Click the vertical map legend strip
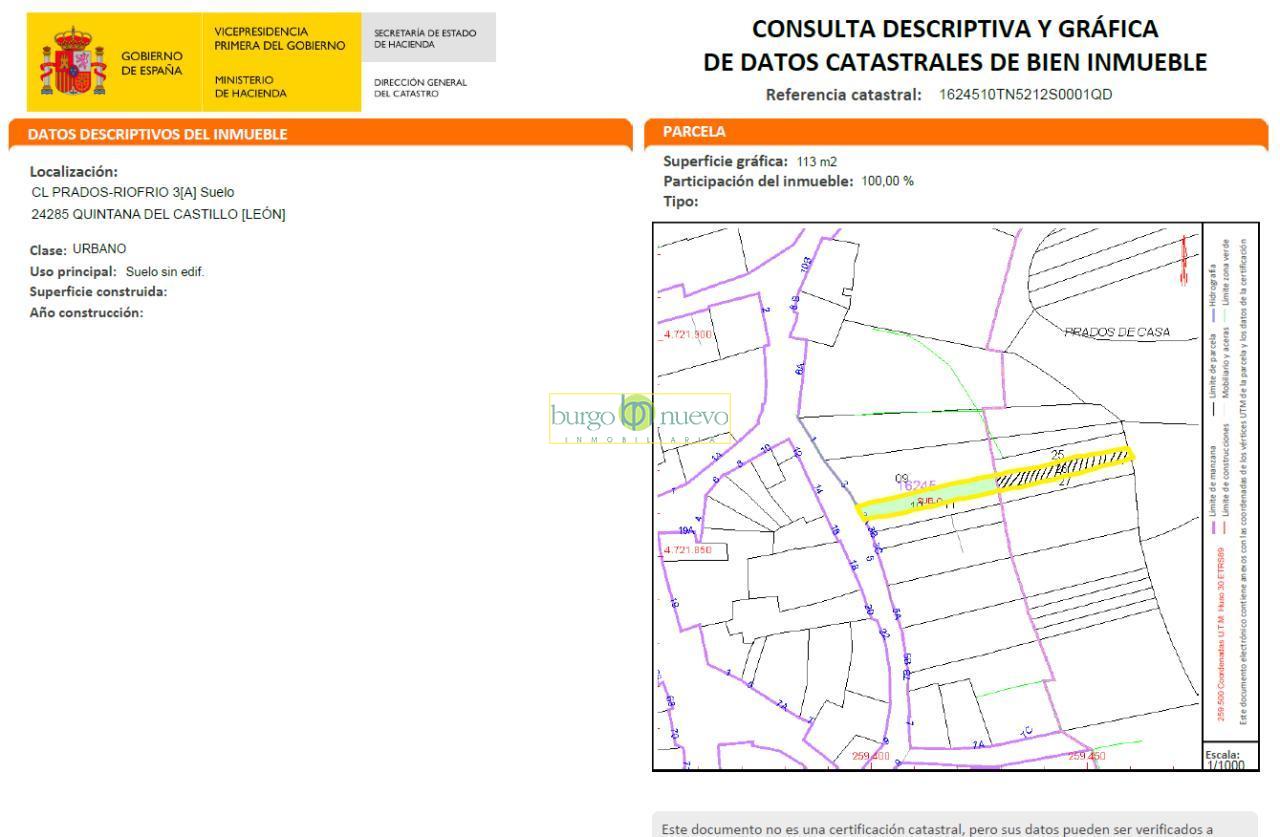1280x837 pixels. (x=1228, y=480)
